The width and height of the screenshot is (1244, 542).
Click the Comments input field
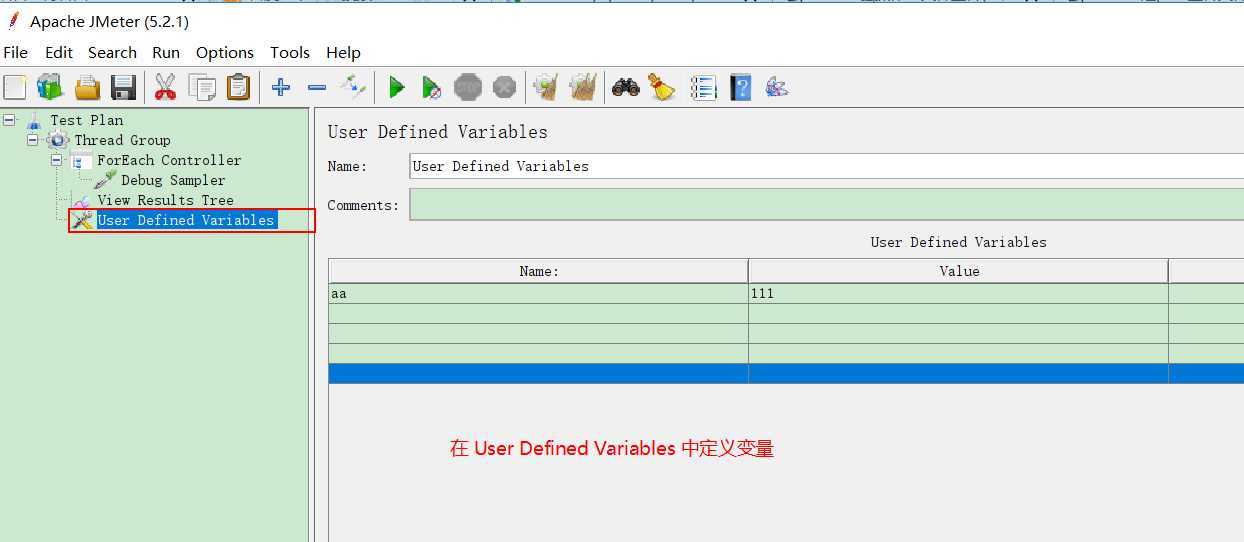coord(826,205)
